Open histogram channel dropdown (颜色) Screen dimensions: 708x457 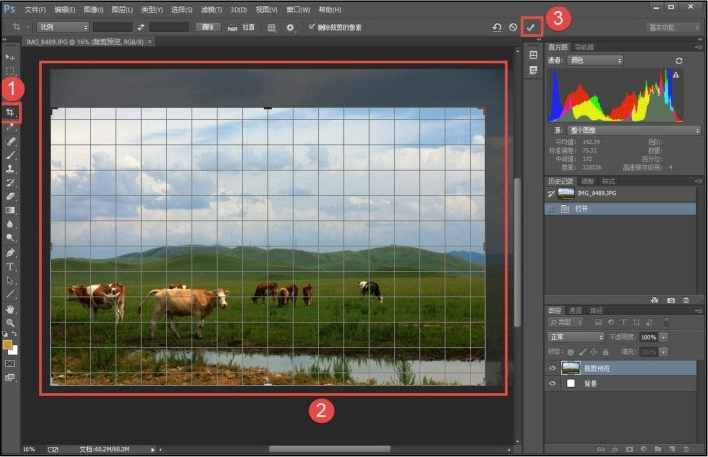(x=596, y=61)
